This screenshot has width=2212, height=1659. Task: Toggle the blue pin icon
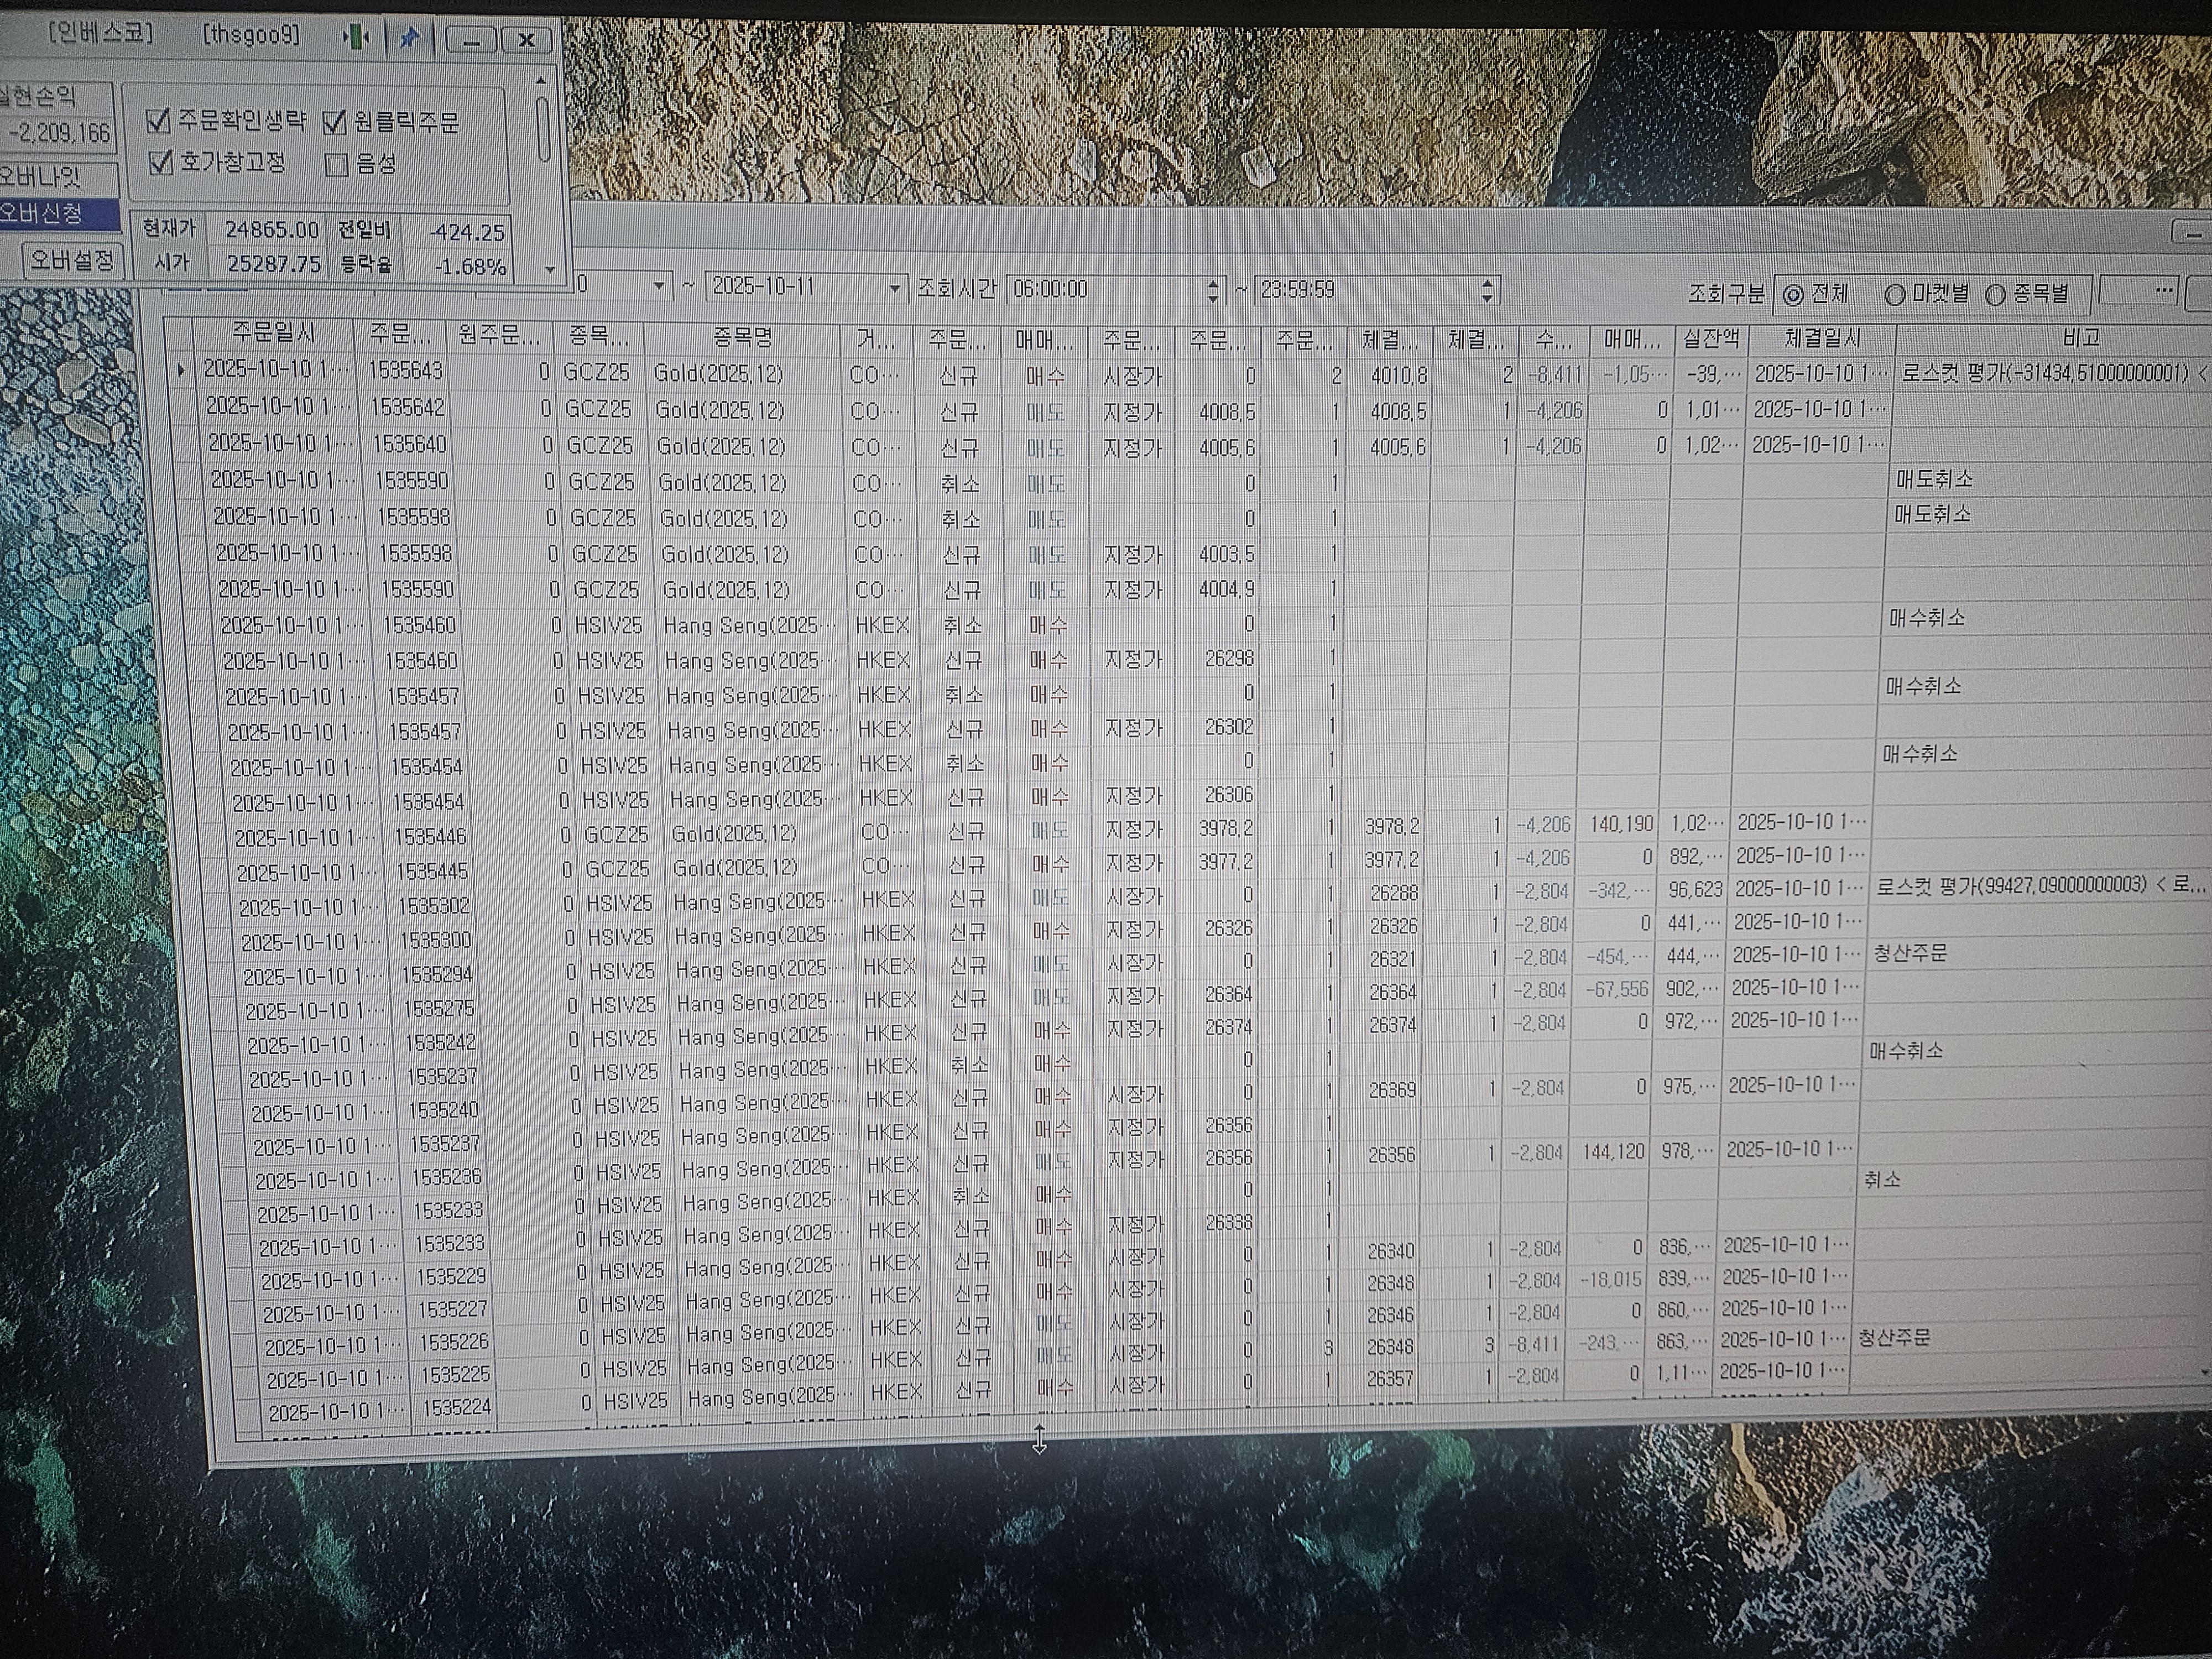pyautogui.click(x=409, y=38)
